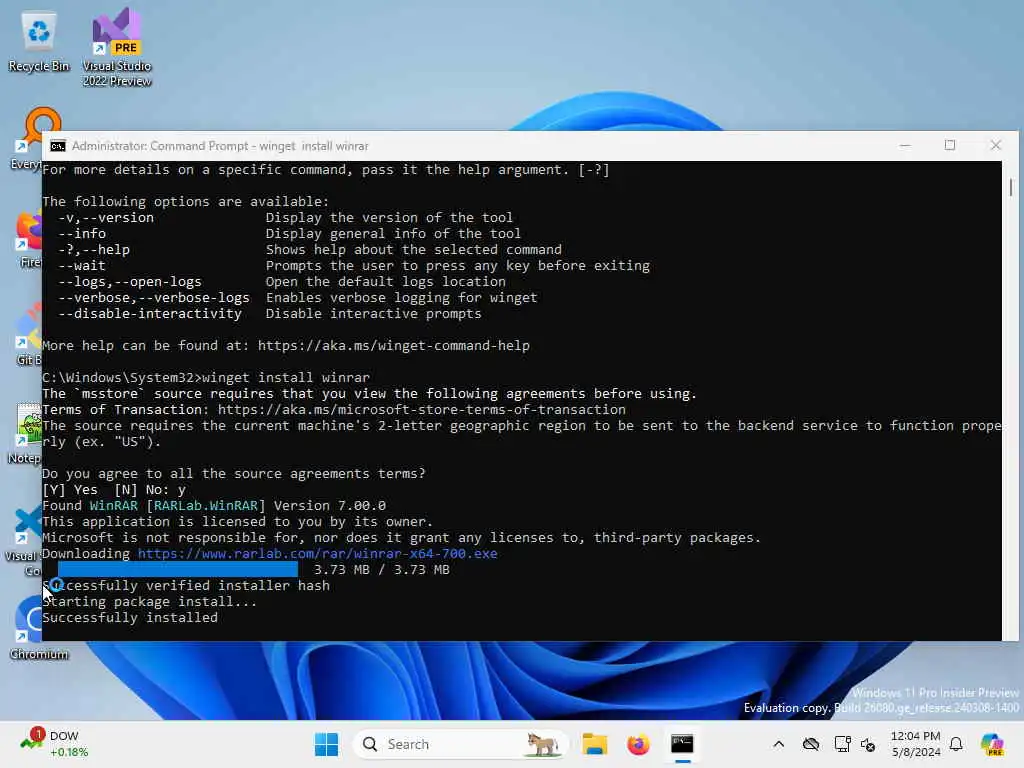Viewport: 1024px width, 768px height.
Task: Click the taskbar Search box
Action: 460,744
